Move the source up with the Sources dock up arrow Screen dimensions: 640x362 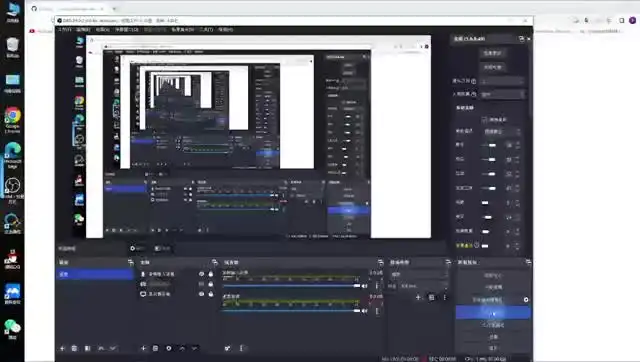pos(182,348)
